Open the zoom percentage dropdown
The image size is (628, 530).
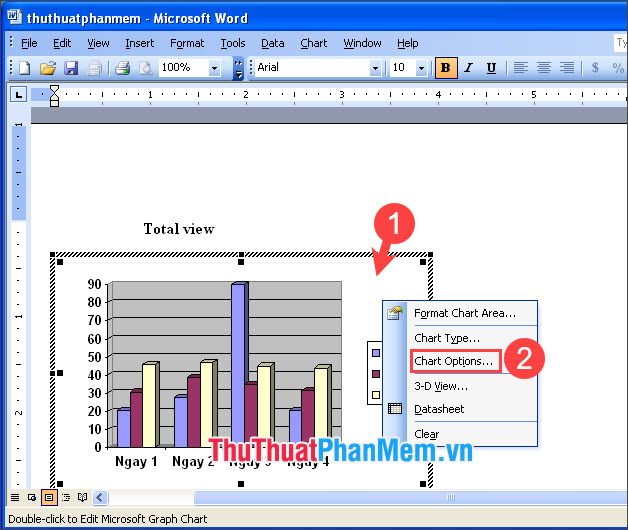coord(215,68)
